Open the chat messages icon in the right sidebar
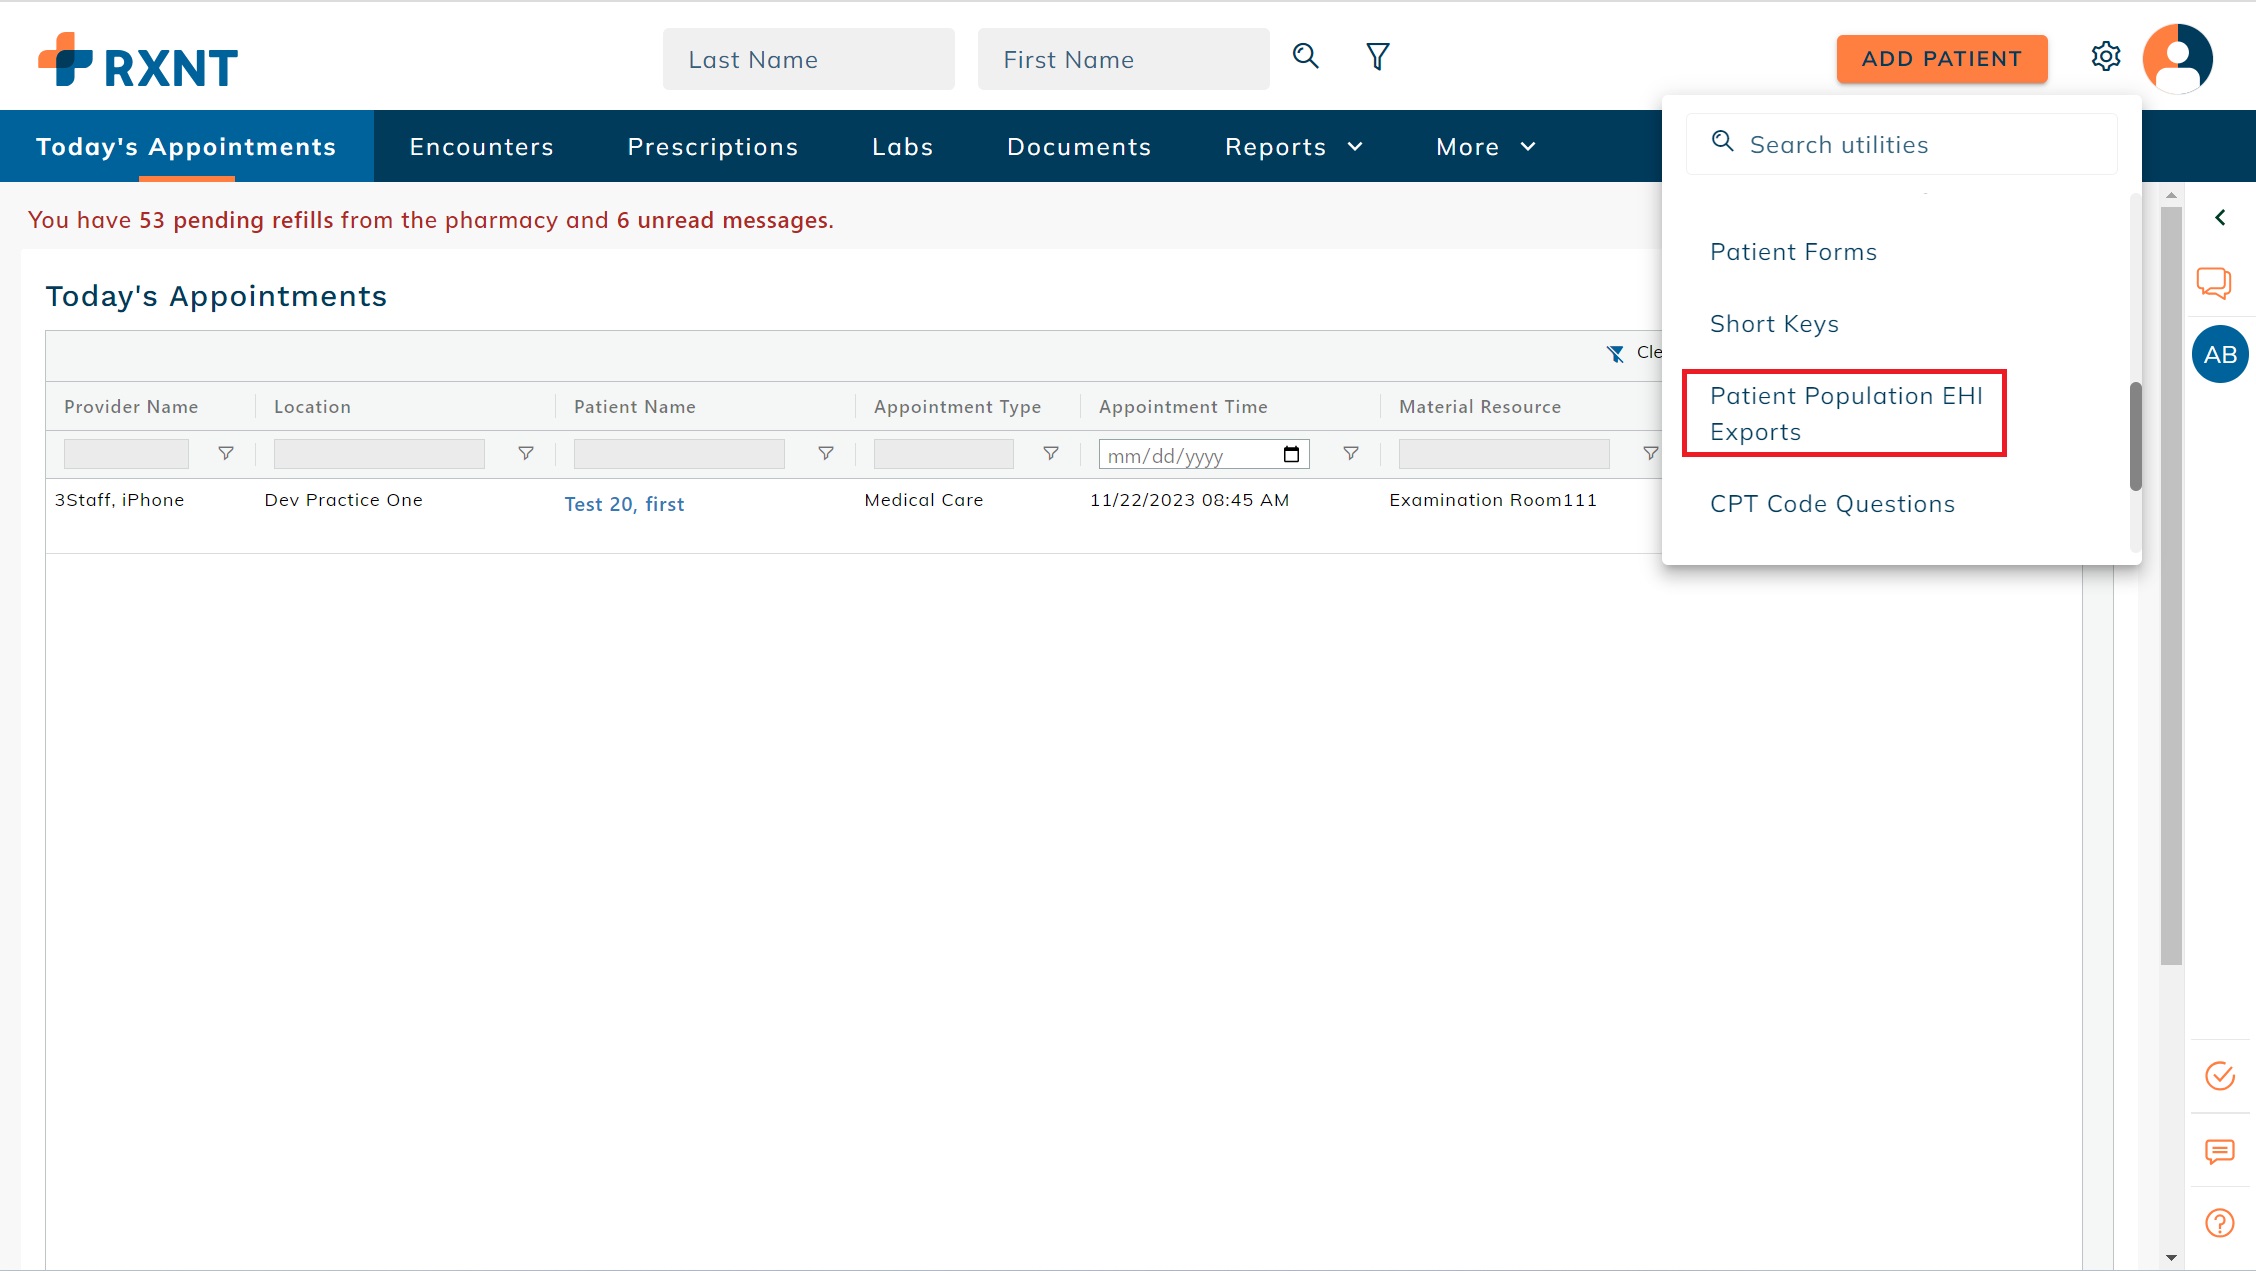Viewport: 2256px width, 1271px height. 2215,283
